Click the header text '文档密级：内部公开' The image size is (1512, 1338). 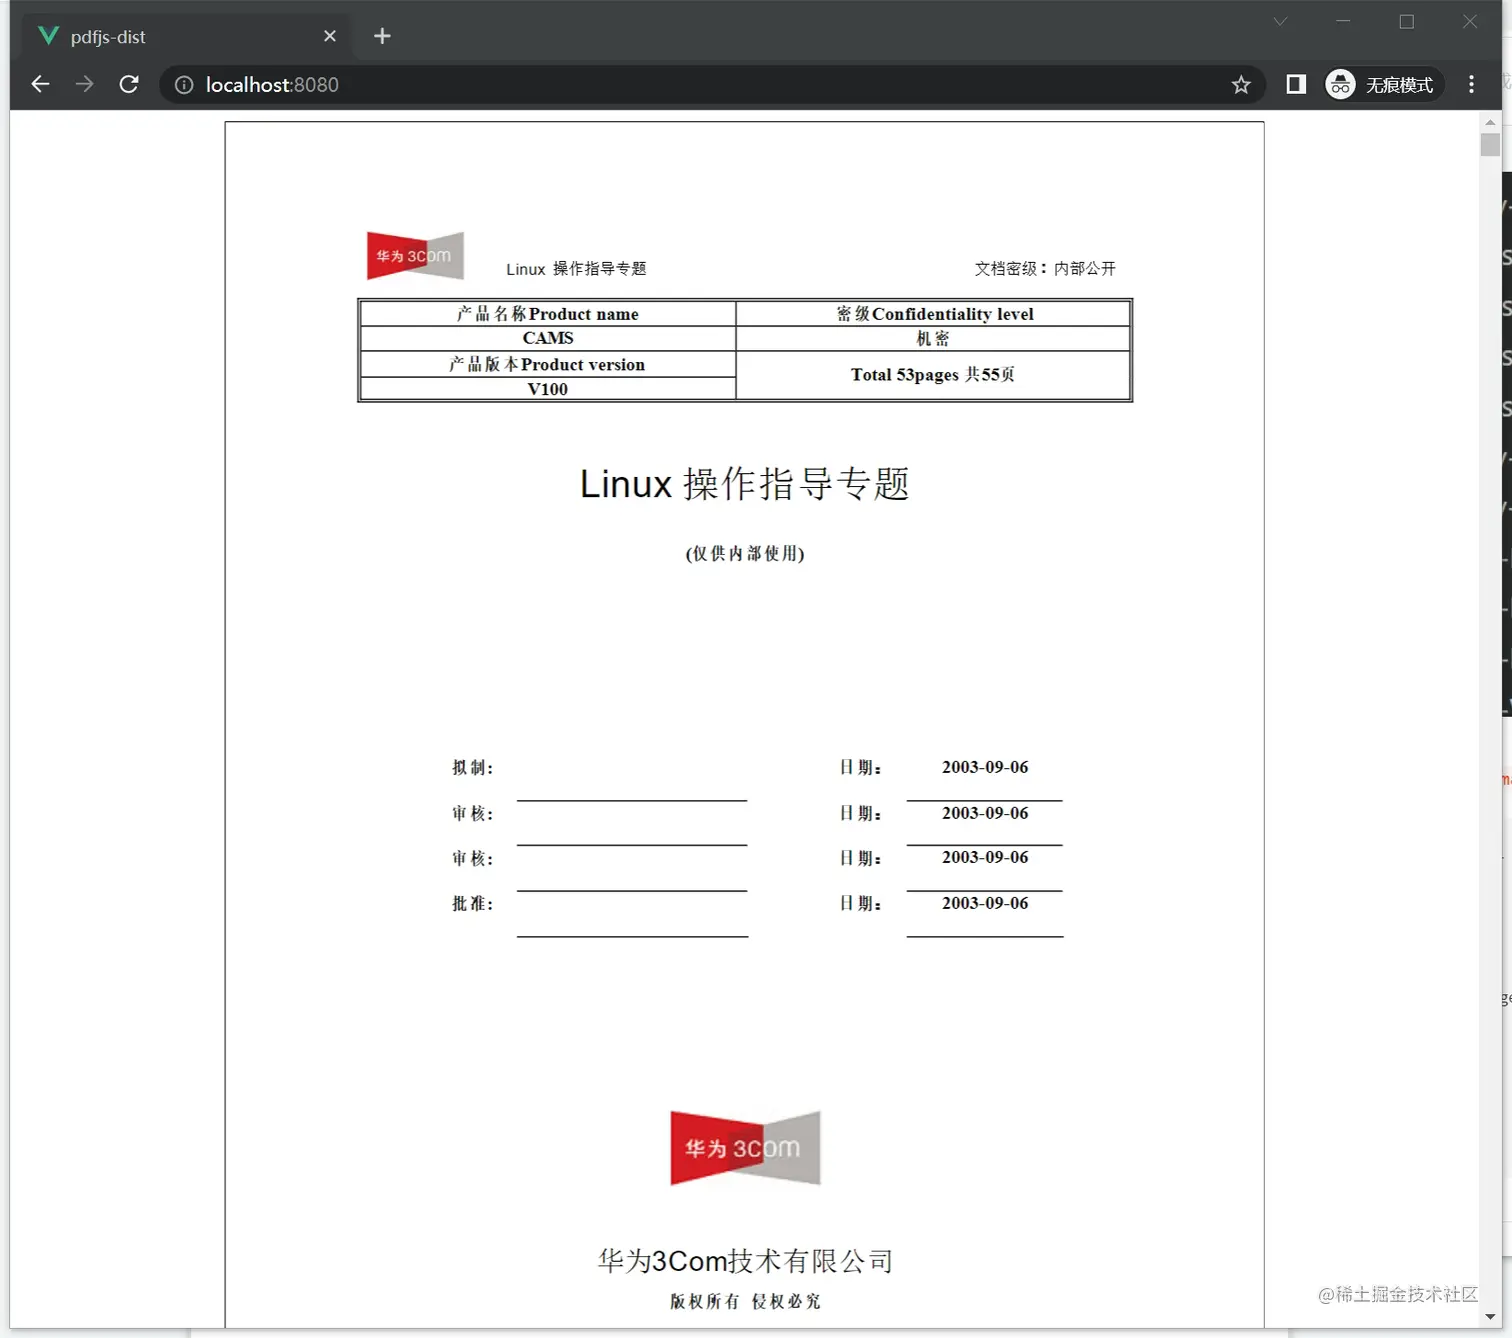(x=1045, y=268)
